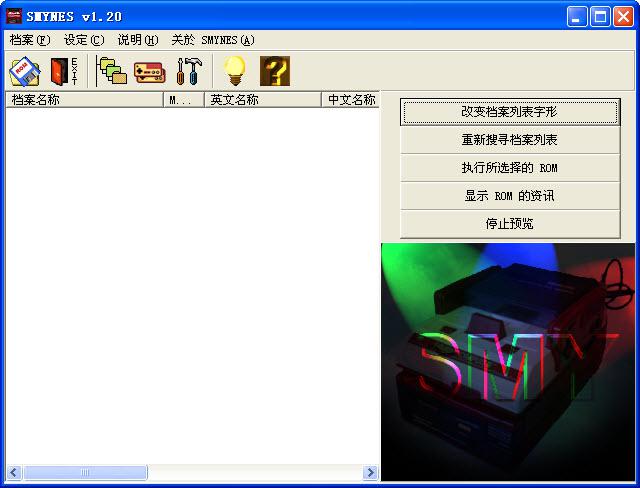Viewport: 640px width, 488px height.
Task: Sort list by 档案名称 column header
Action: [84, 100]
